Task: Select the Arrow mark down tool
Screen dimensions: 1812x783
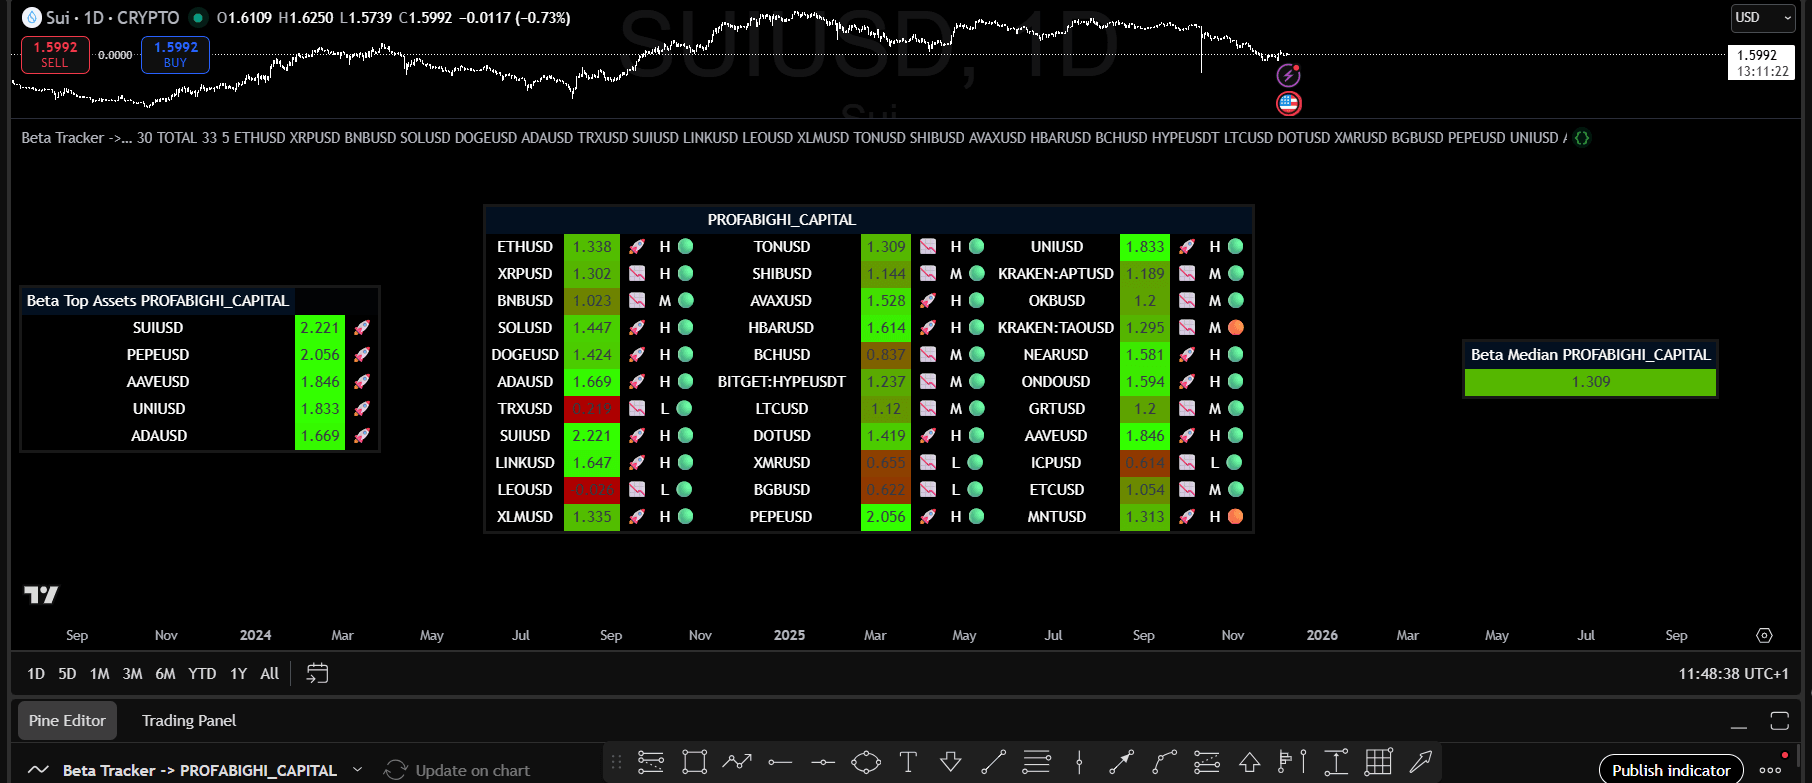Action: 951,762
